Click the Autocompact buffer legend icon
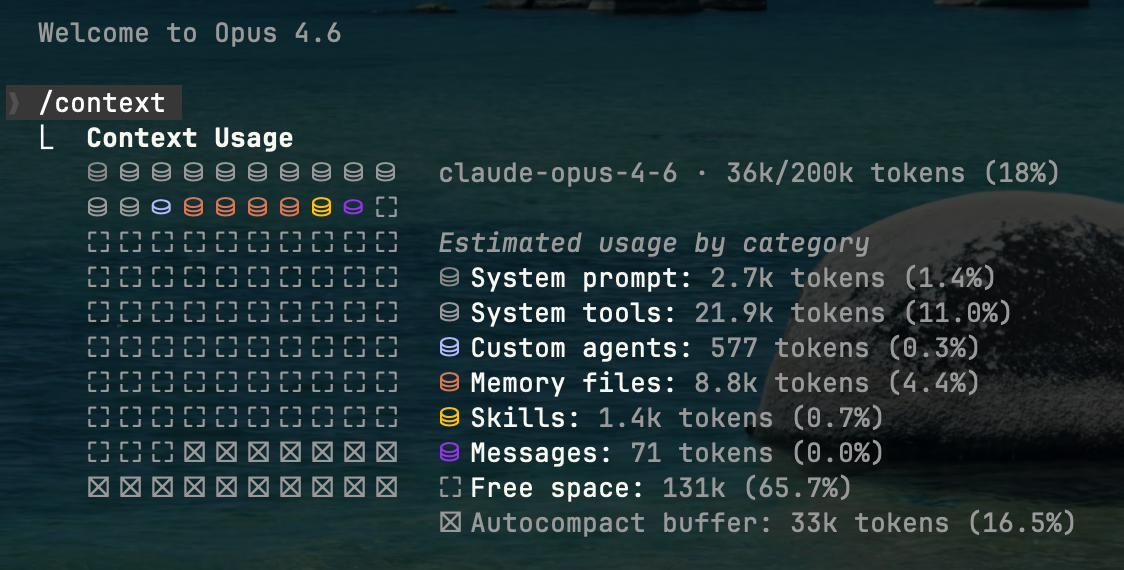 (x=450, y=523)
